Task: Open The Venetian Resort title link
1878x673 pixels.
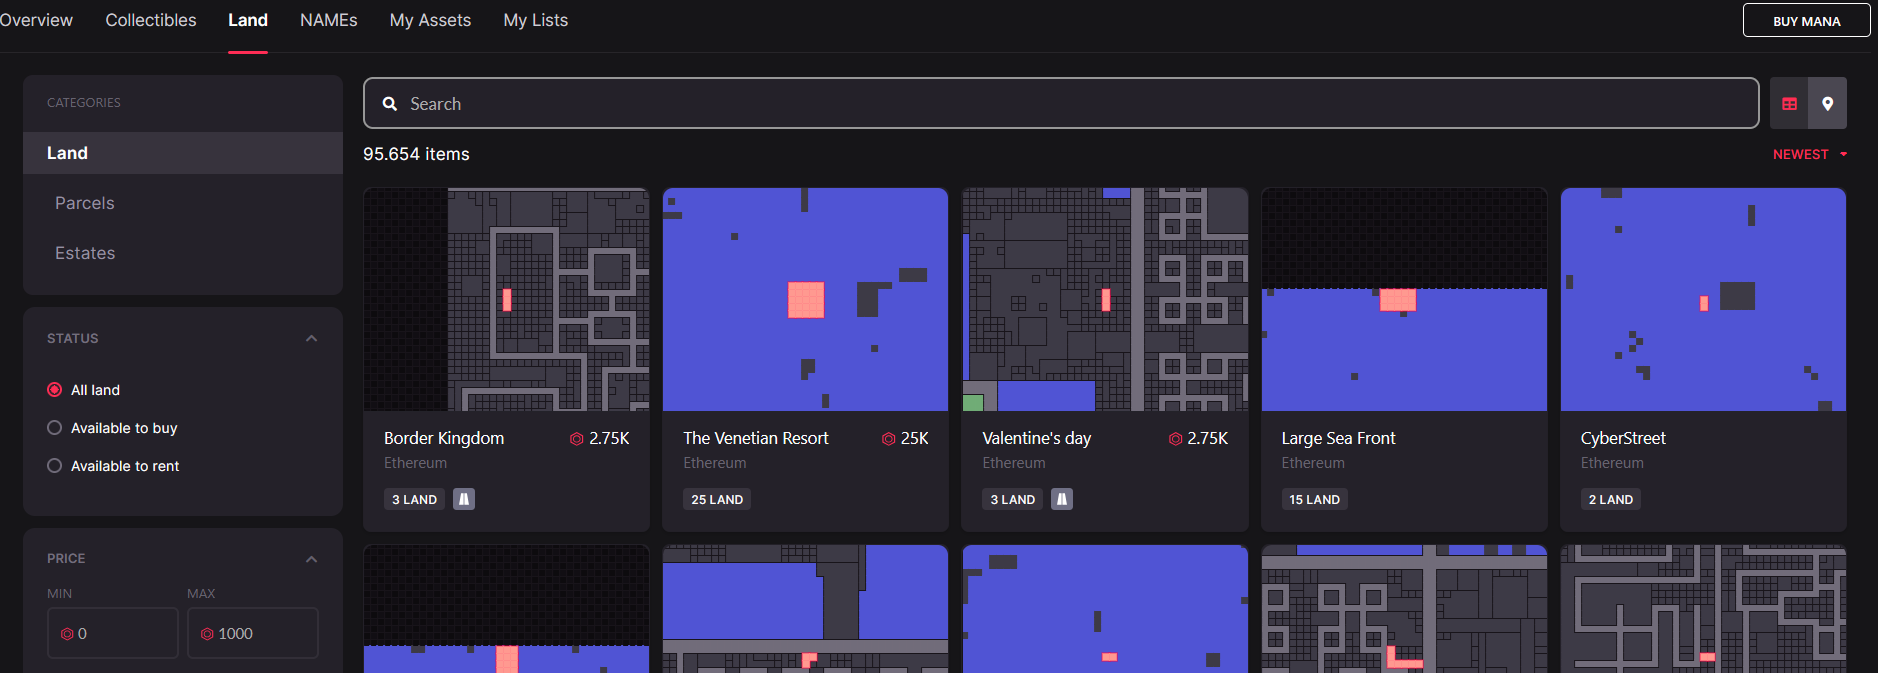Action: (x=756, y=438)
